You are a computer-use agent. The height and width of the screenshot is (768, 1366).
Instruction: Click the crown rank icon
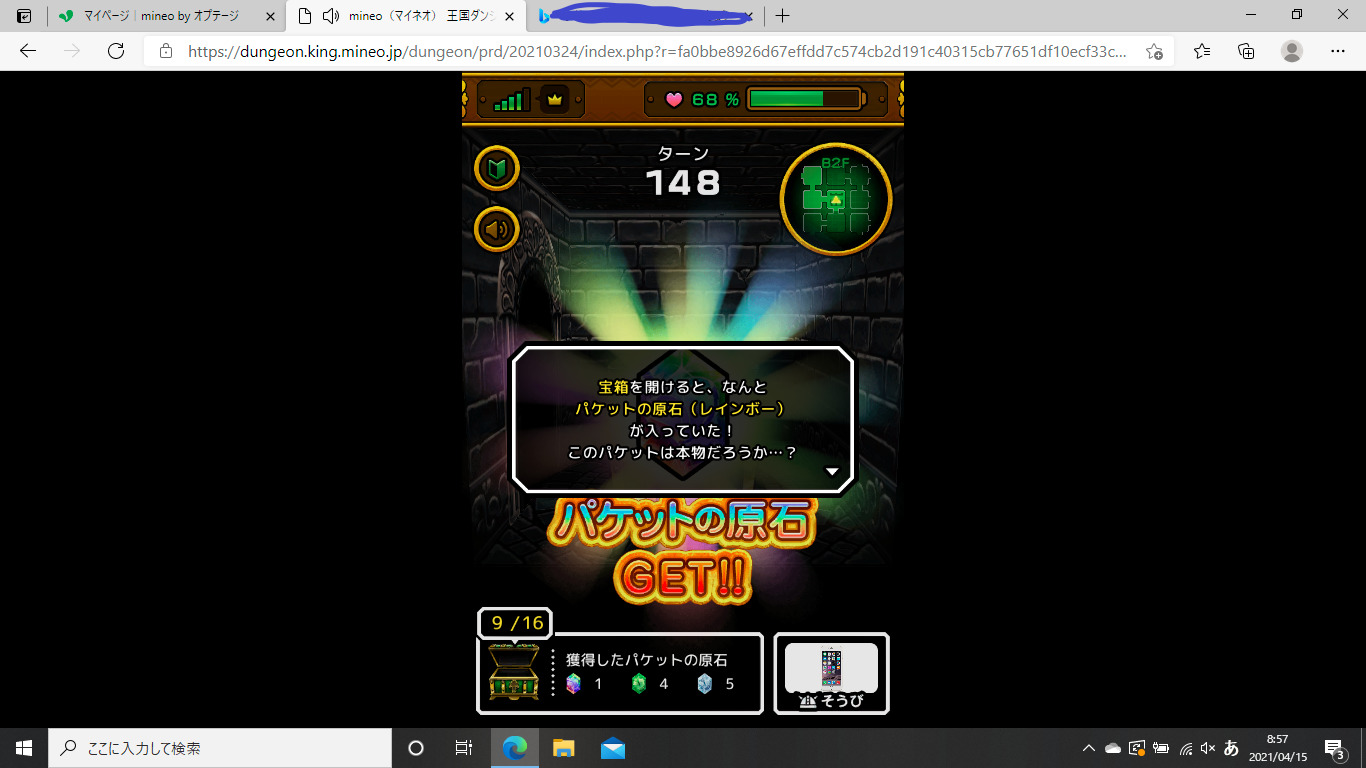[553, 99]
